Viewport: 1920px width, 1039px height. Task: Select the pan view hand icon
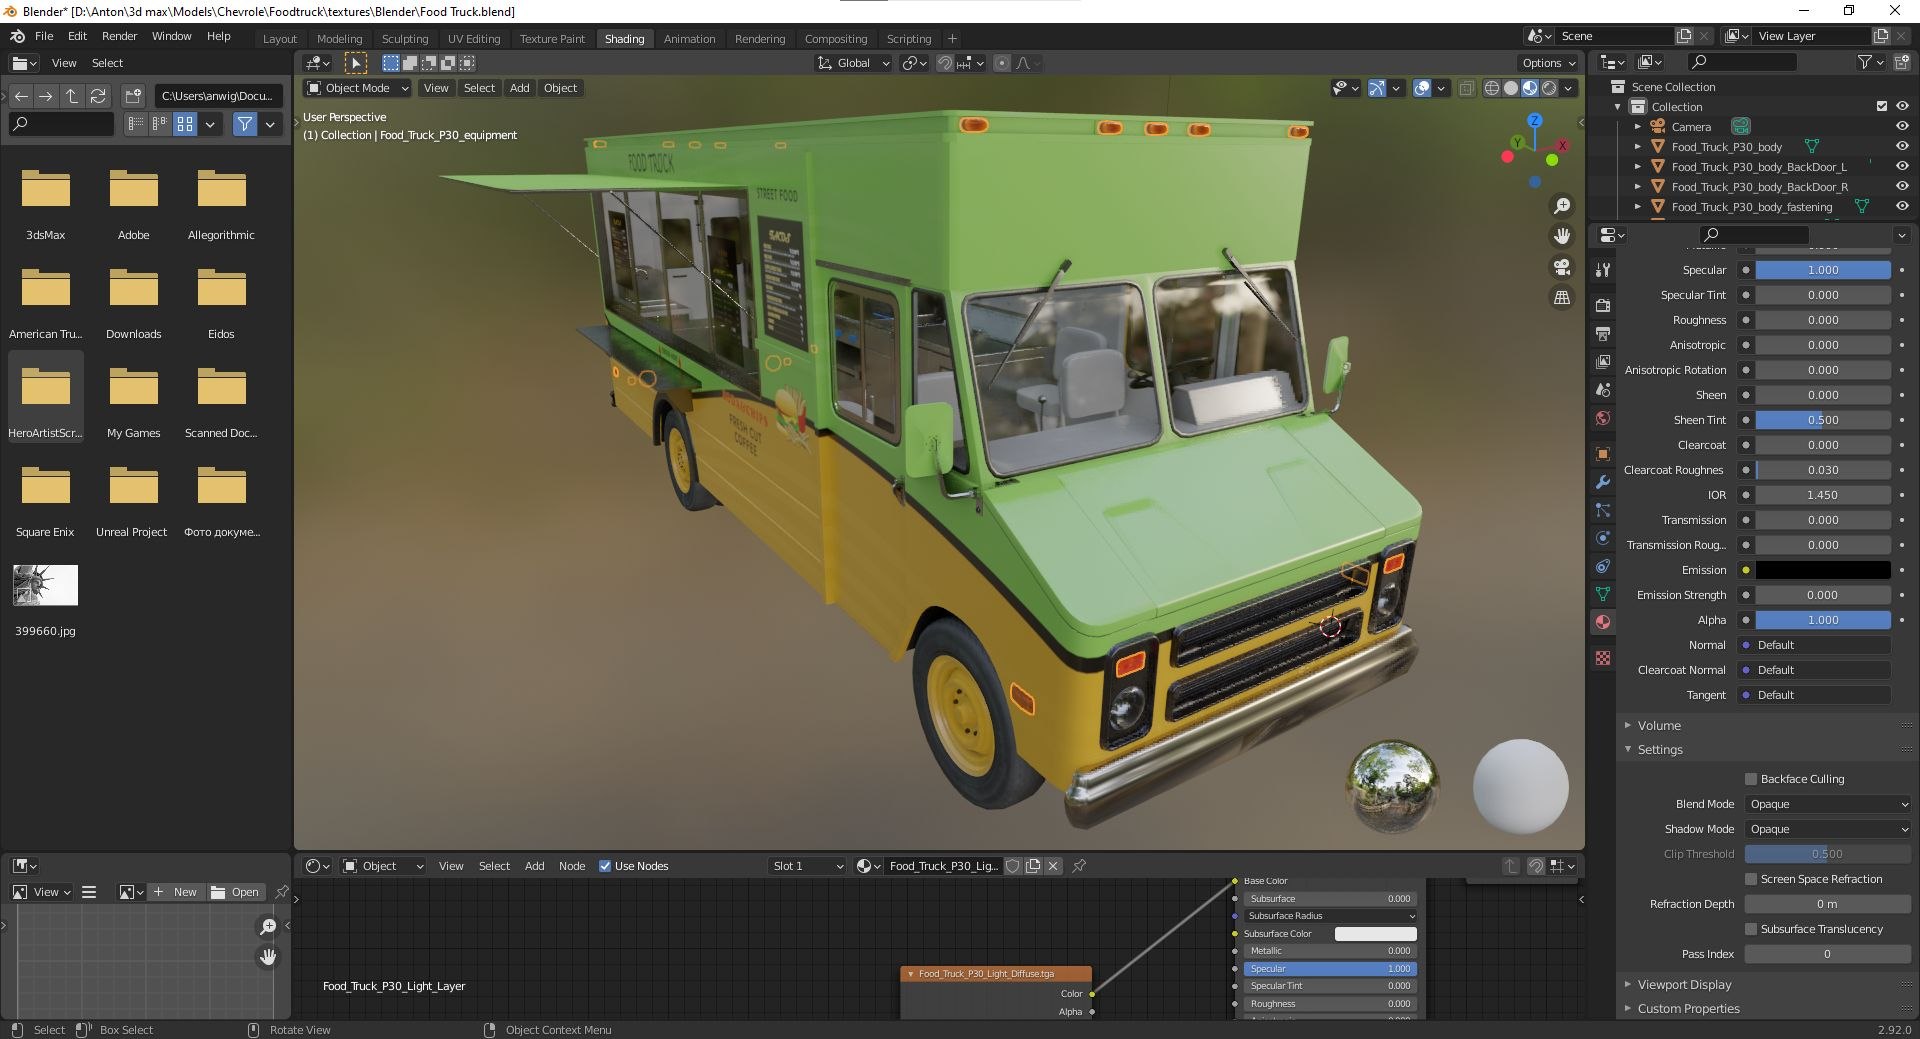pos(1561,237)
